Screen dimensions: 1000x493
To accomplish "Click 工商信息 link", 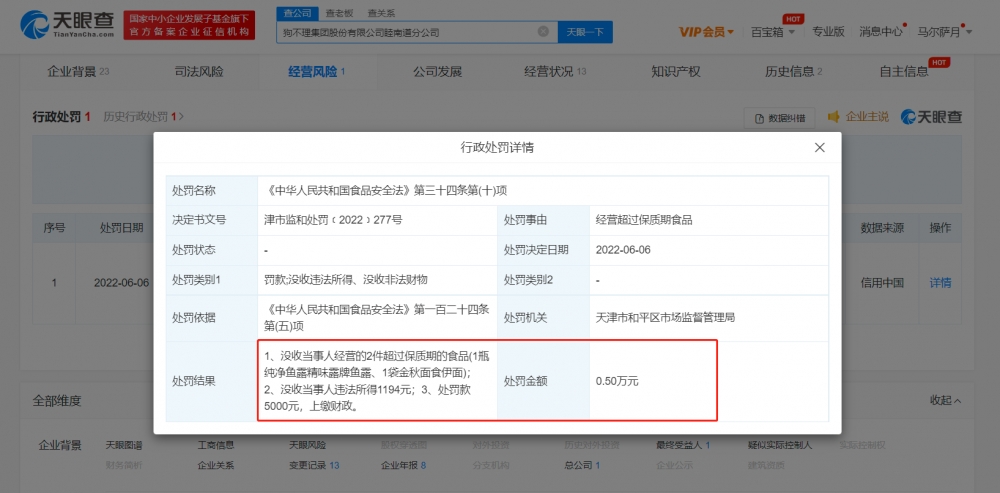I will coord(216,445).
